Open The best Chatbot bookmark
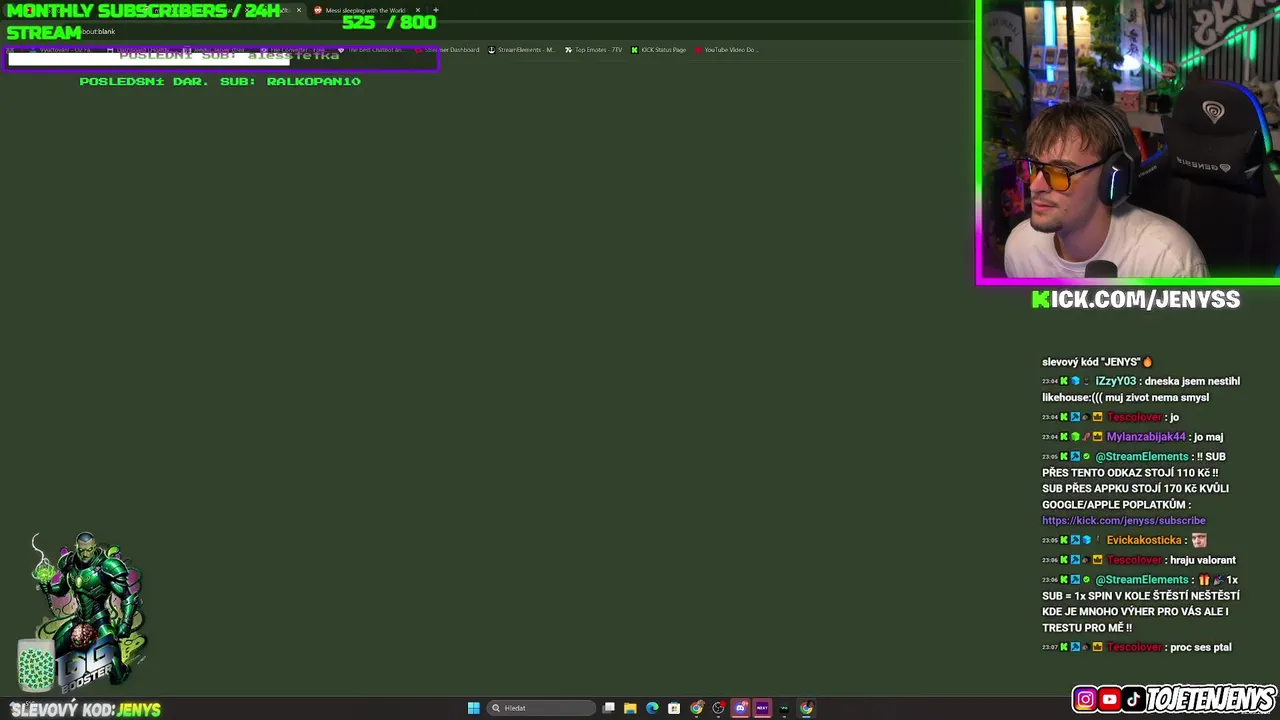Screen dimensions: 1280x720 click(x=370, y=50)
